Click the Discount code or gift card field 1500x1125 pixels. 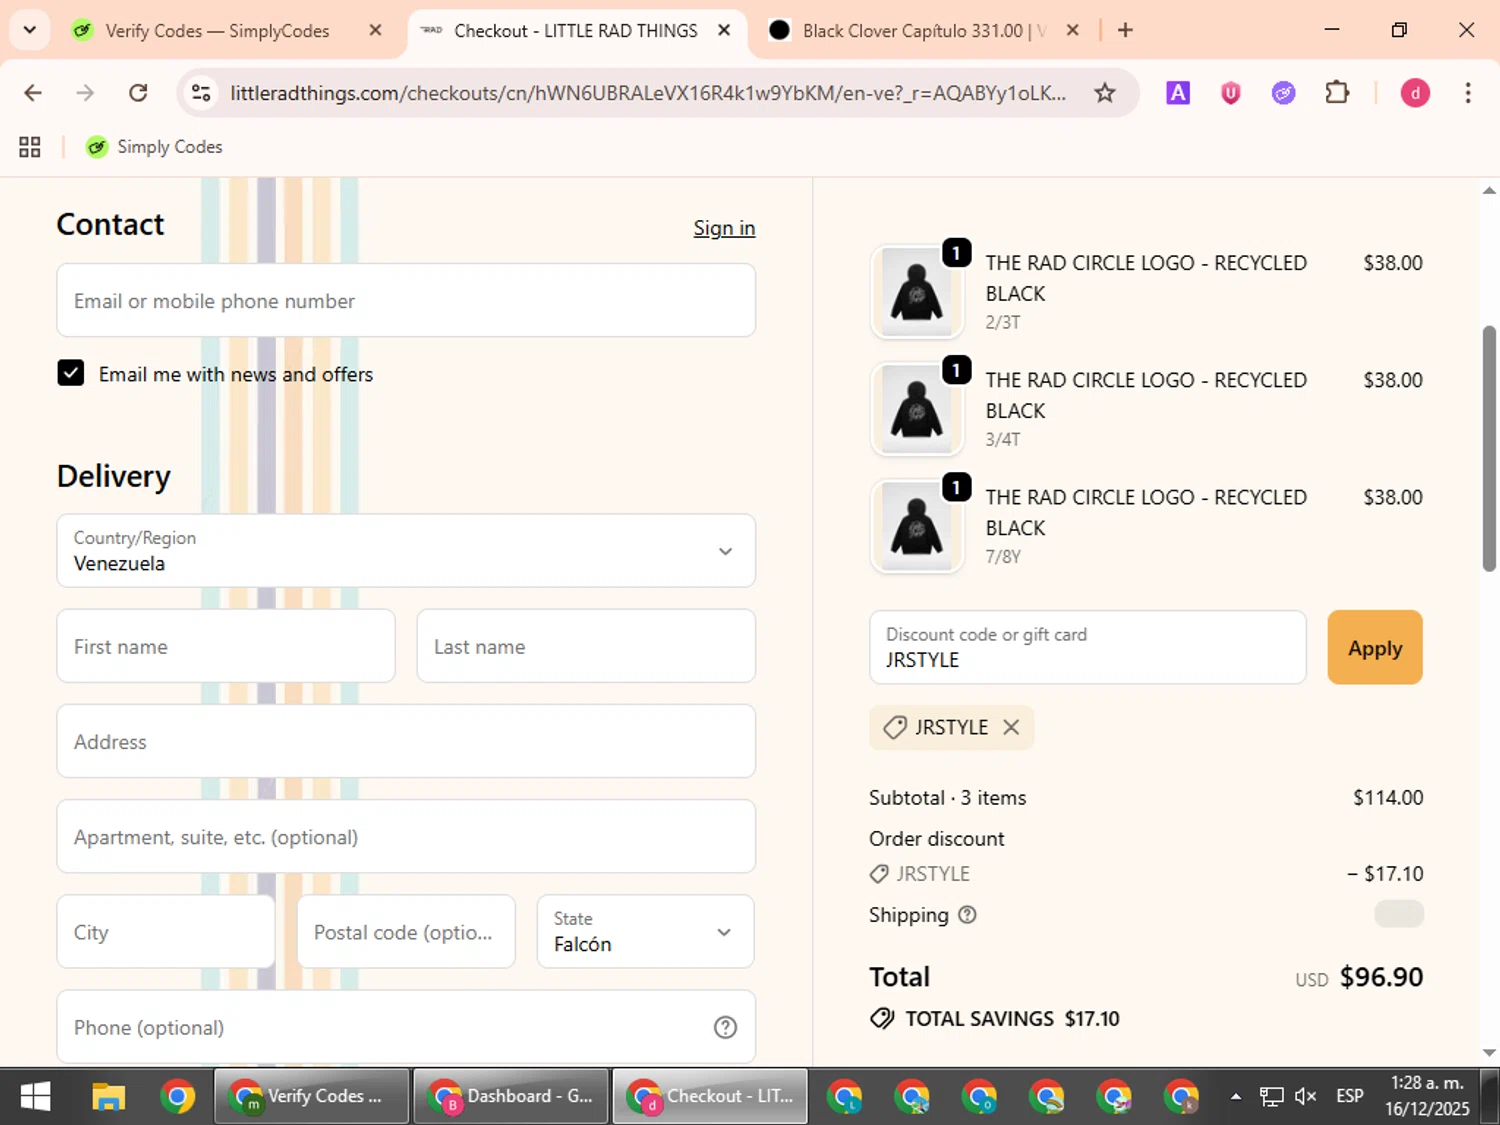tap(1088, 647)
